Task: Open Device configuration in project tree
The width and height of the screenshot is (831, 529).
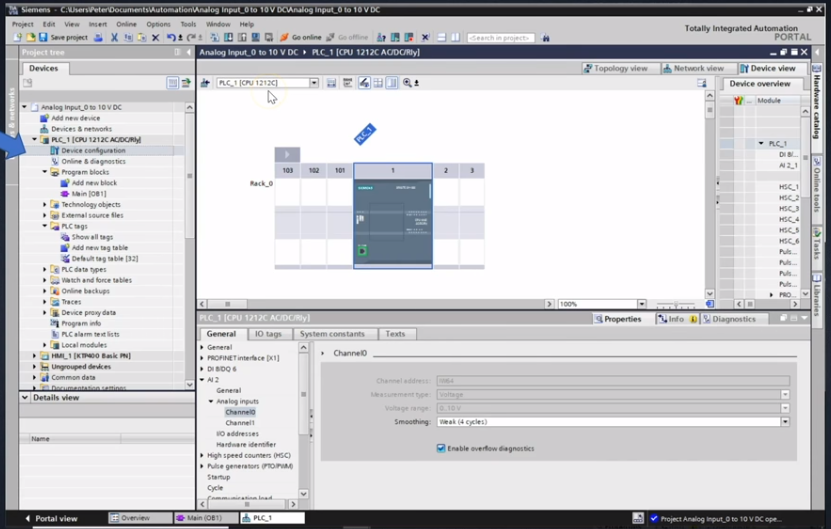Action: tap(93, 151)
